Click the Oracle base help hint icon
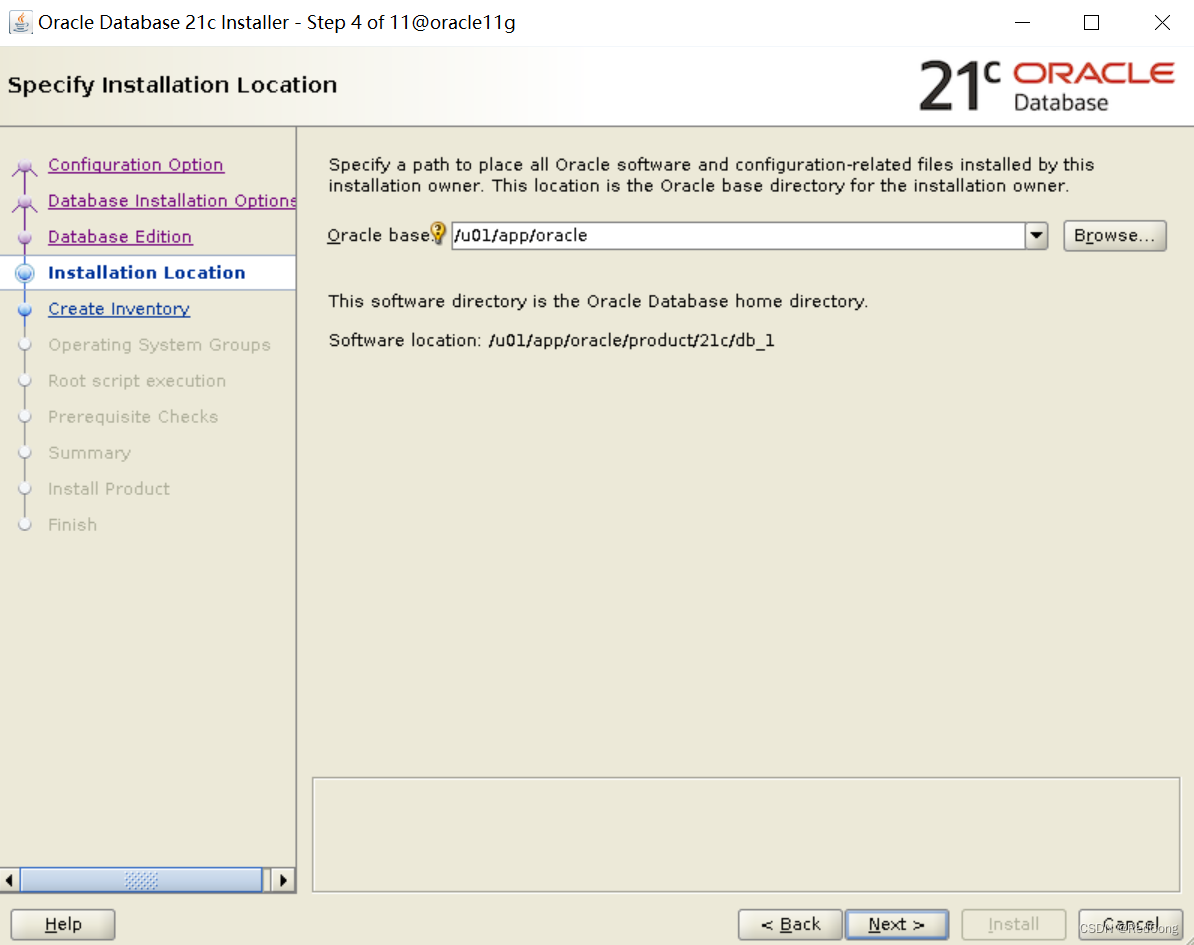The width and height of the screenshot is (1194, 945). coord(438,233)
